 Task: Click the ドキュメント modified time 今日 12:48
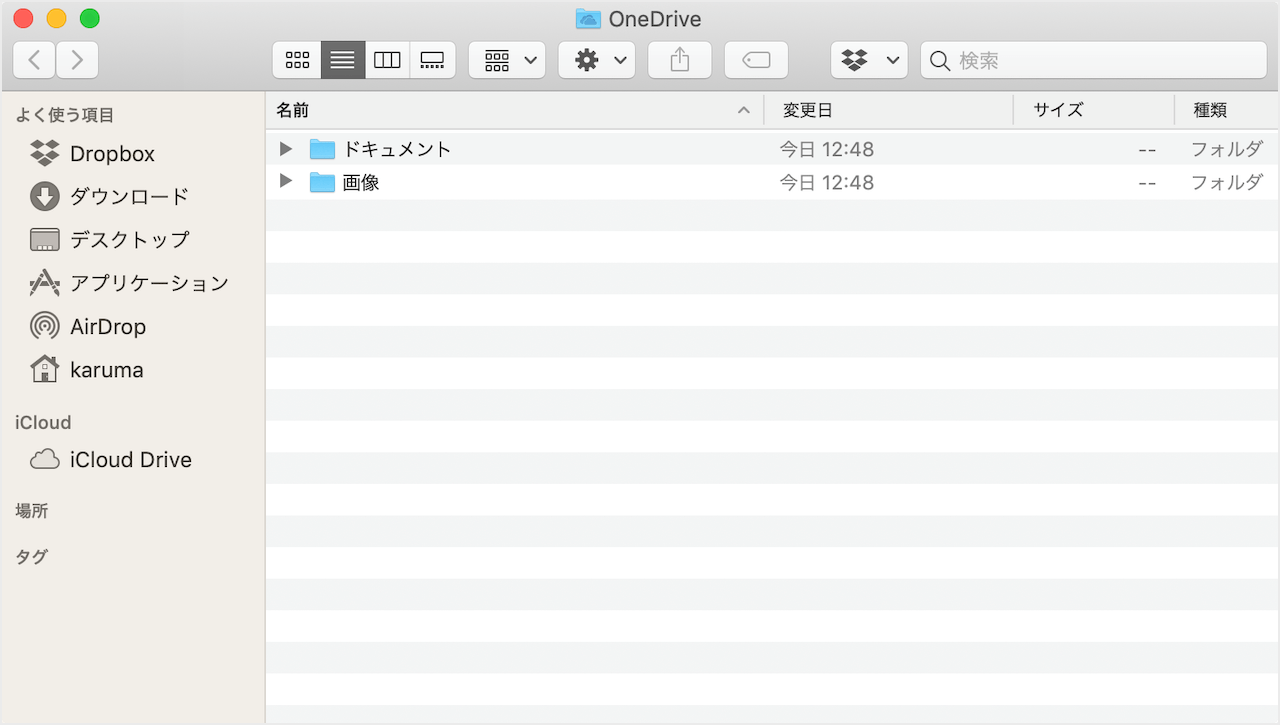[x=827, y=149]
